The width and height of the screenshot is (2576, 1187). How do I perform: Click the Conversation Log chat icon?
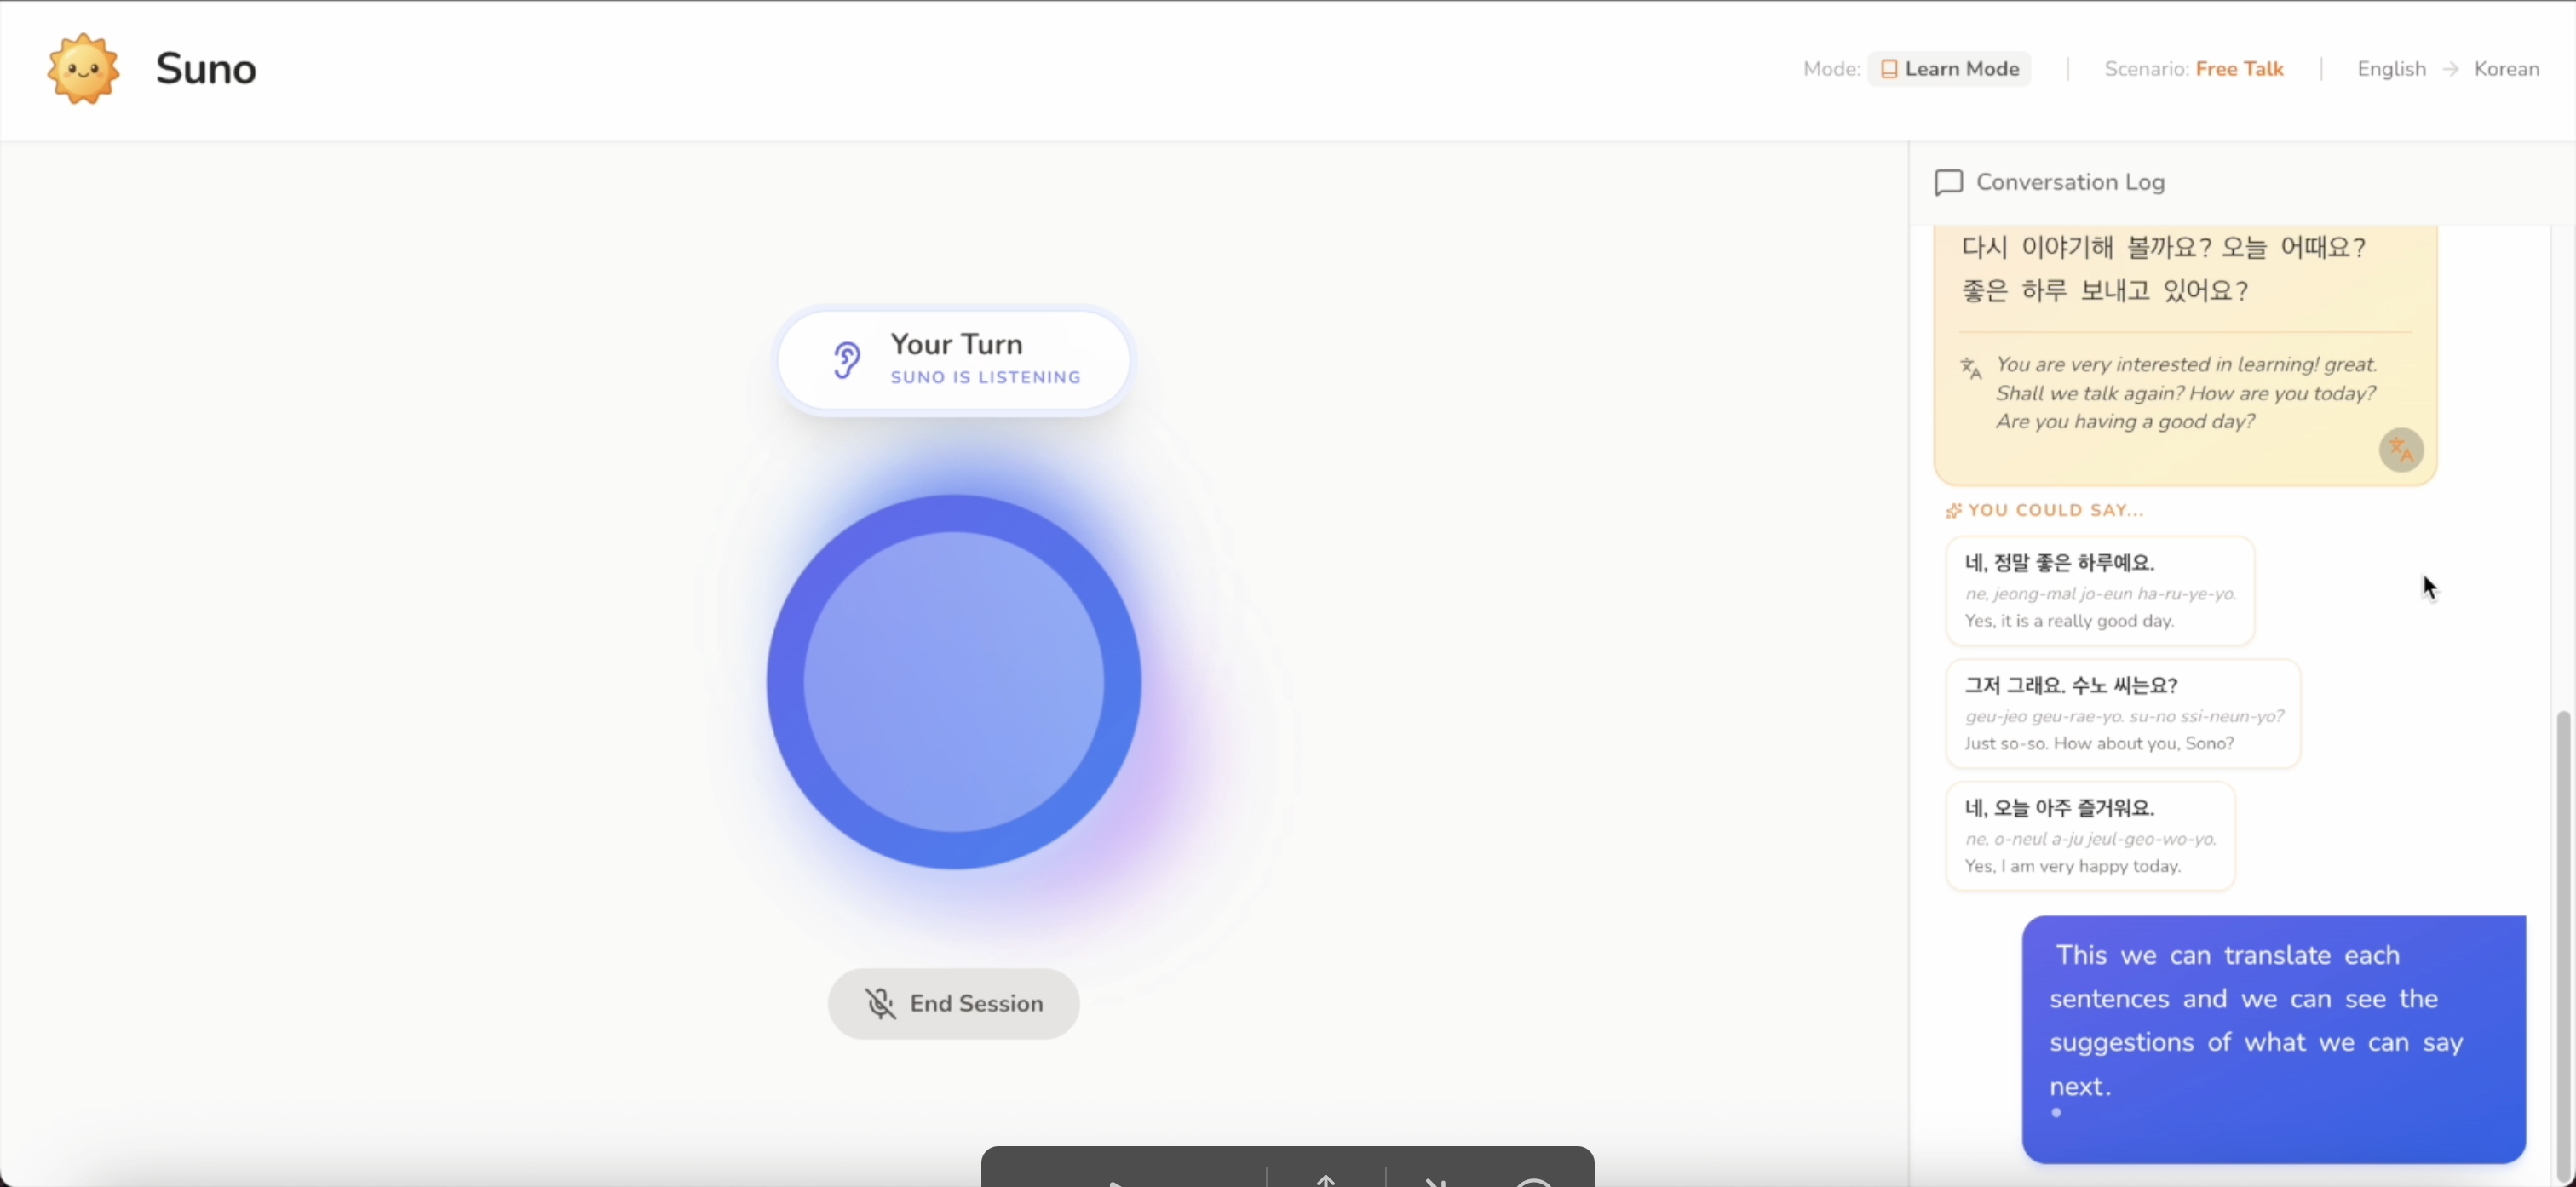coord(1948,183)
